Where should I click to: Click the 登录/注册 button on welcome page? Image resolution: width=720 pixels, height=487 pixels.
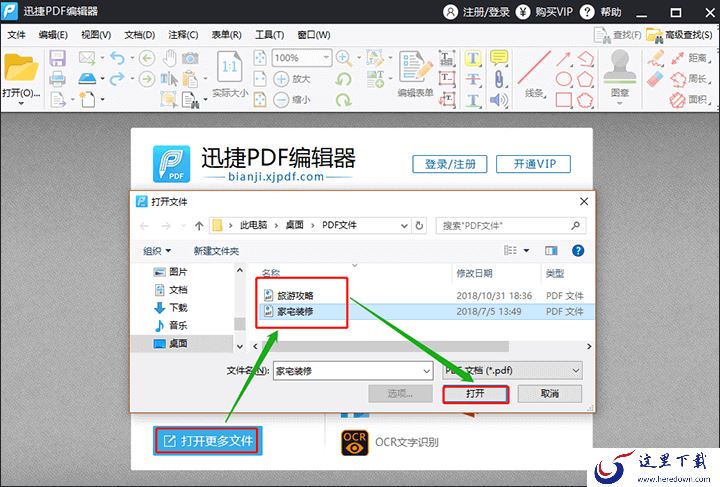point(450,164)
